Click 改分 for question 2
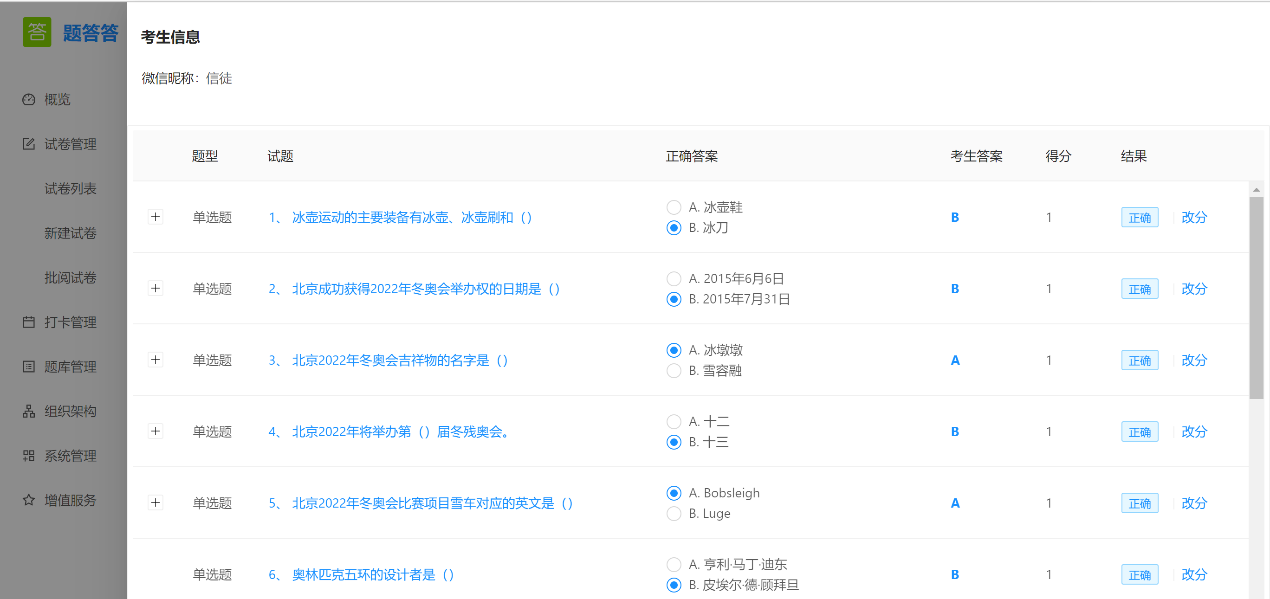 (1194, 289)
